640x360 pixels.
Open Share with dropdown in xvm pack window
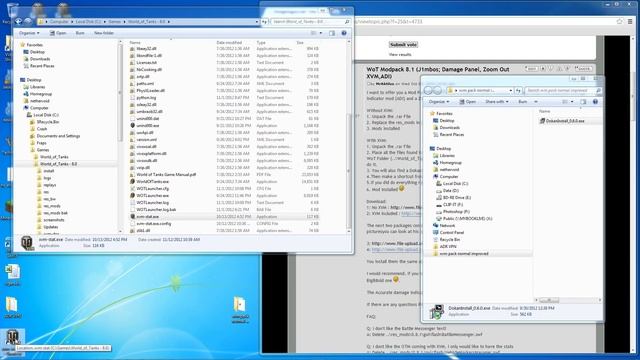point(497,102)
